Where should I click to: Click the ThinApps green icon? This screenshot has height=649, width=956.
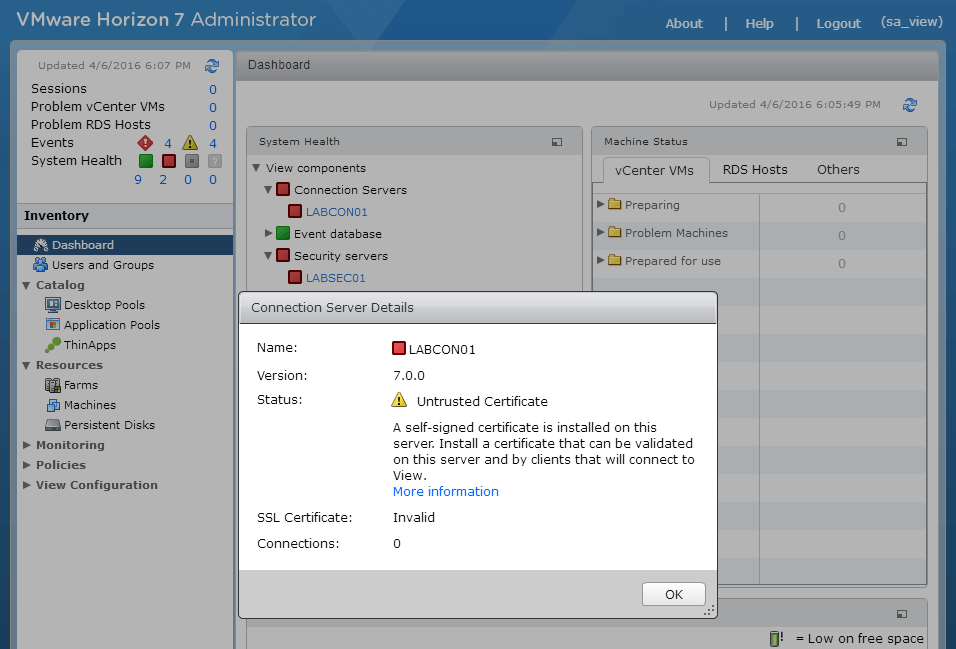click(x=53, y=345)
